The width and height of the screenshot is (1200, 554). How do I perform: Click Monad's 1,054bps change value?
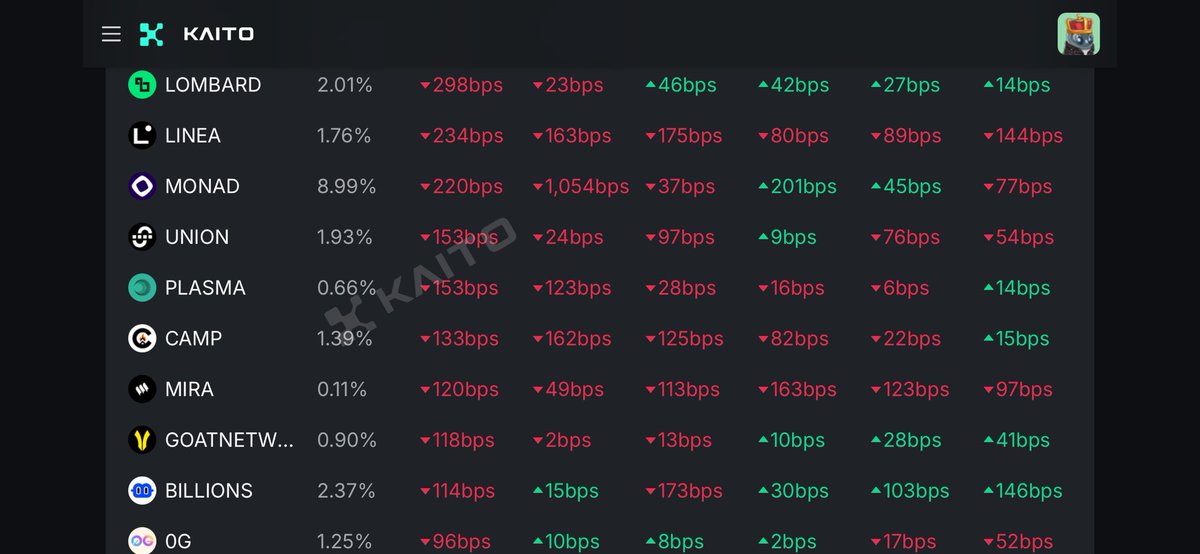click(x=581, y=186)
